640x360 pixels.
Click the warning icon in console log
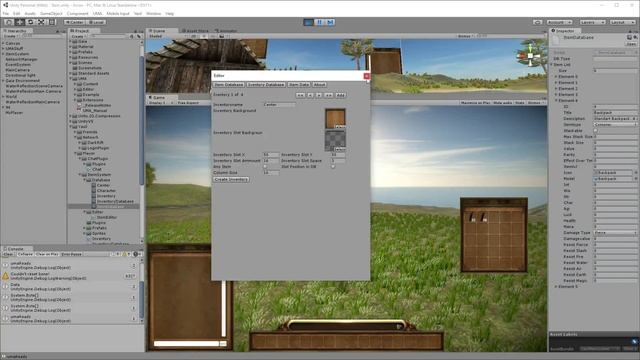pos(6,276)
